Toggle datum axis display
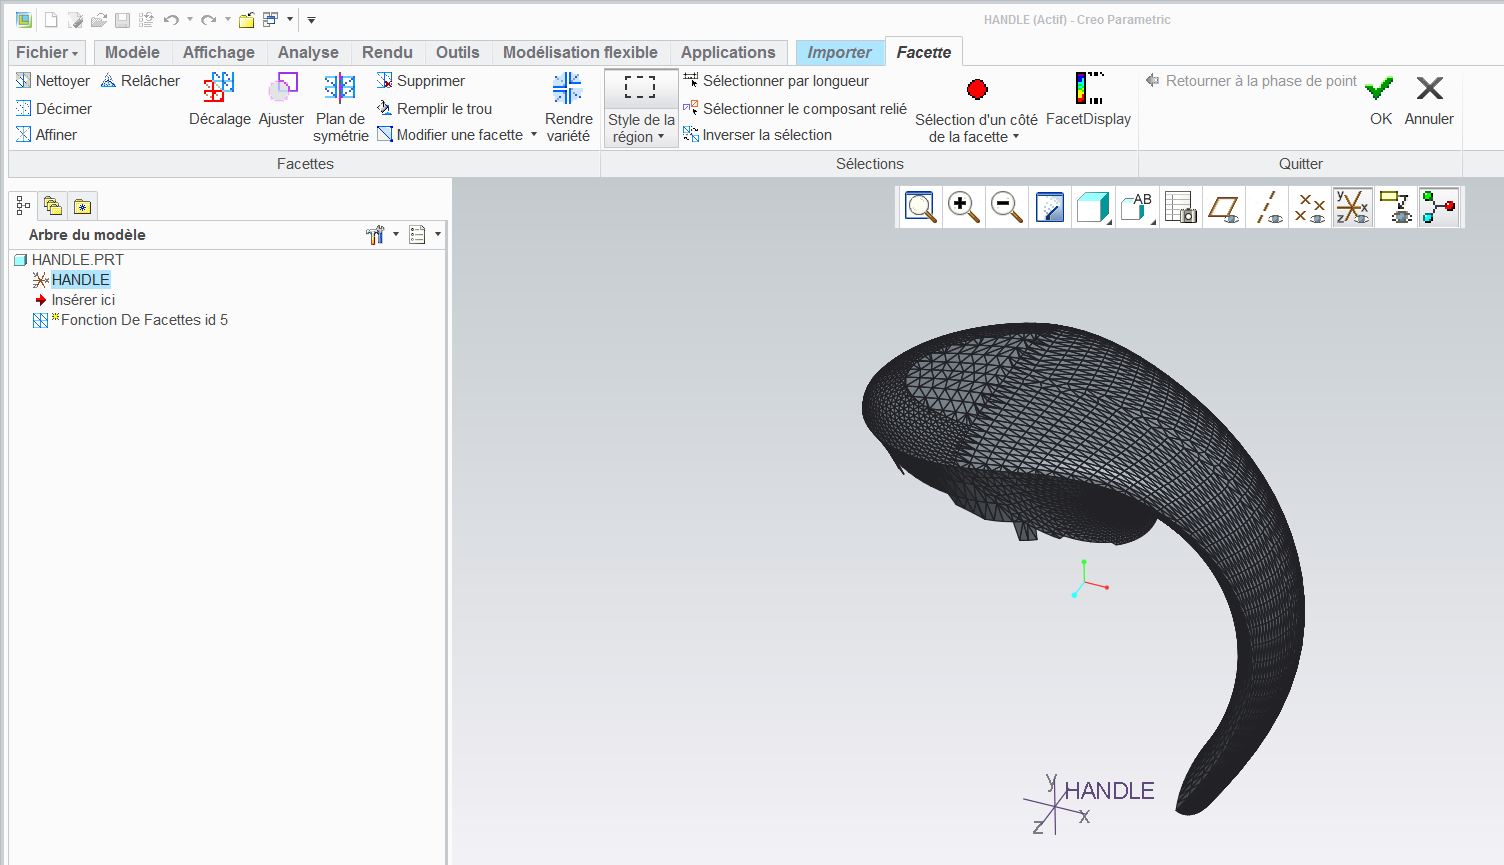Image resolution: width=1504 pixels, height=865 pixels. (1268, 207)
